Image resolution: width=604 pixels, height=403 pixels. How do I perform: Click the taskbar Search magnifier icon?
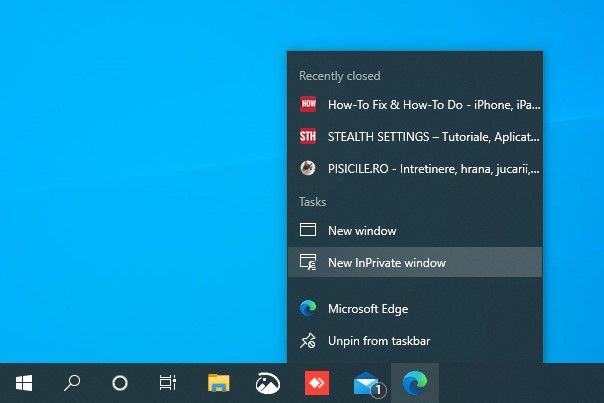pos(72,383)
